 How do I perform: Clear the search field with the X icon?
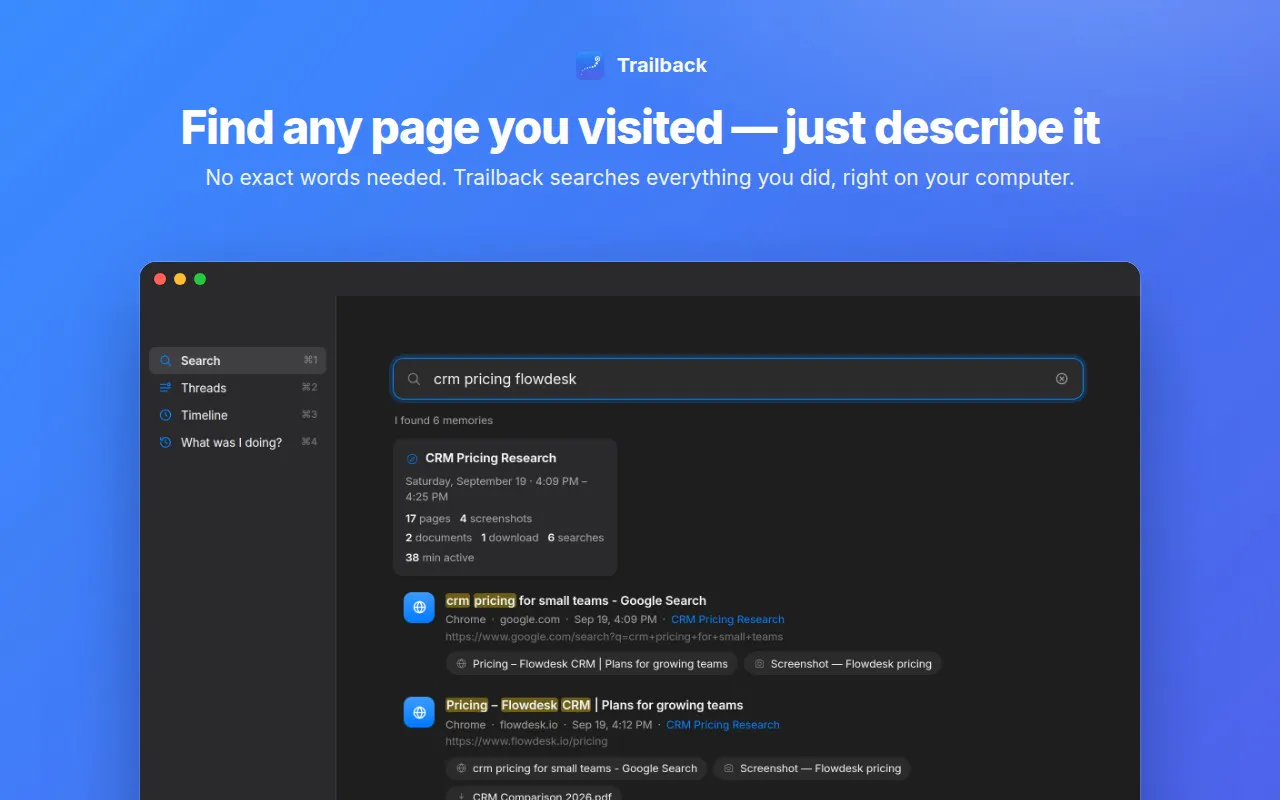click(x=1062, y=379)
